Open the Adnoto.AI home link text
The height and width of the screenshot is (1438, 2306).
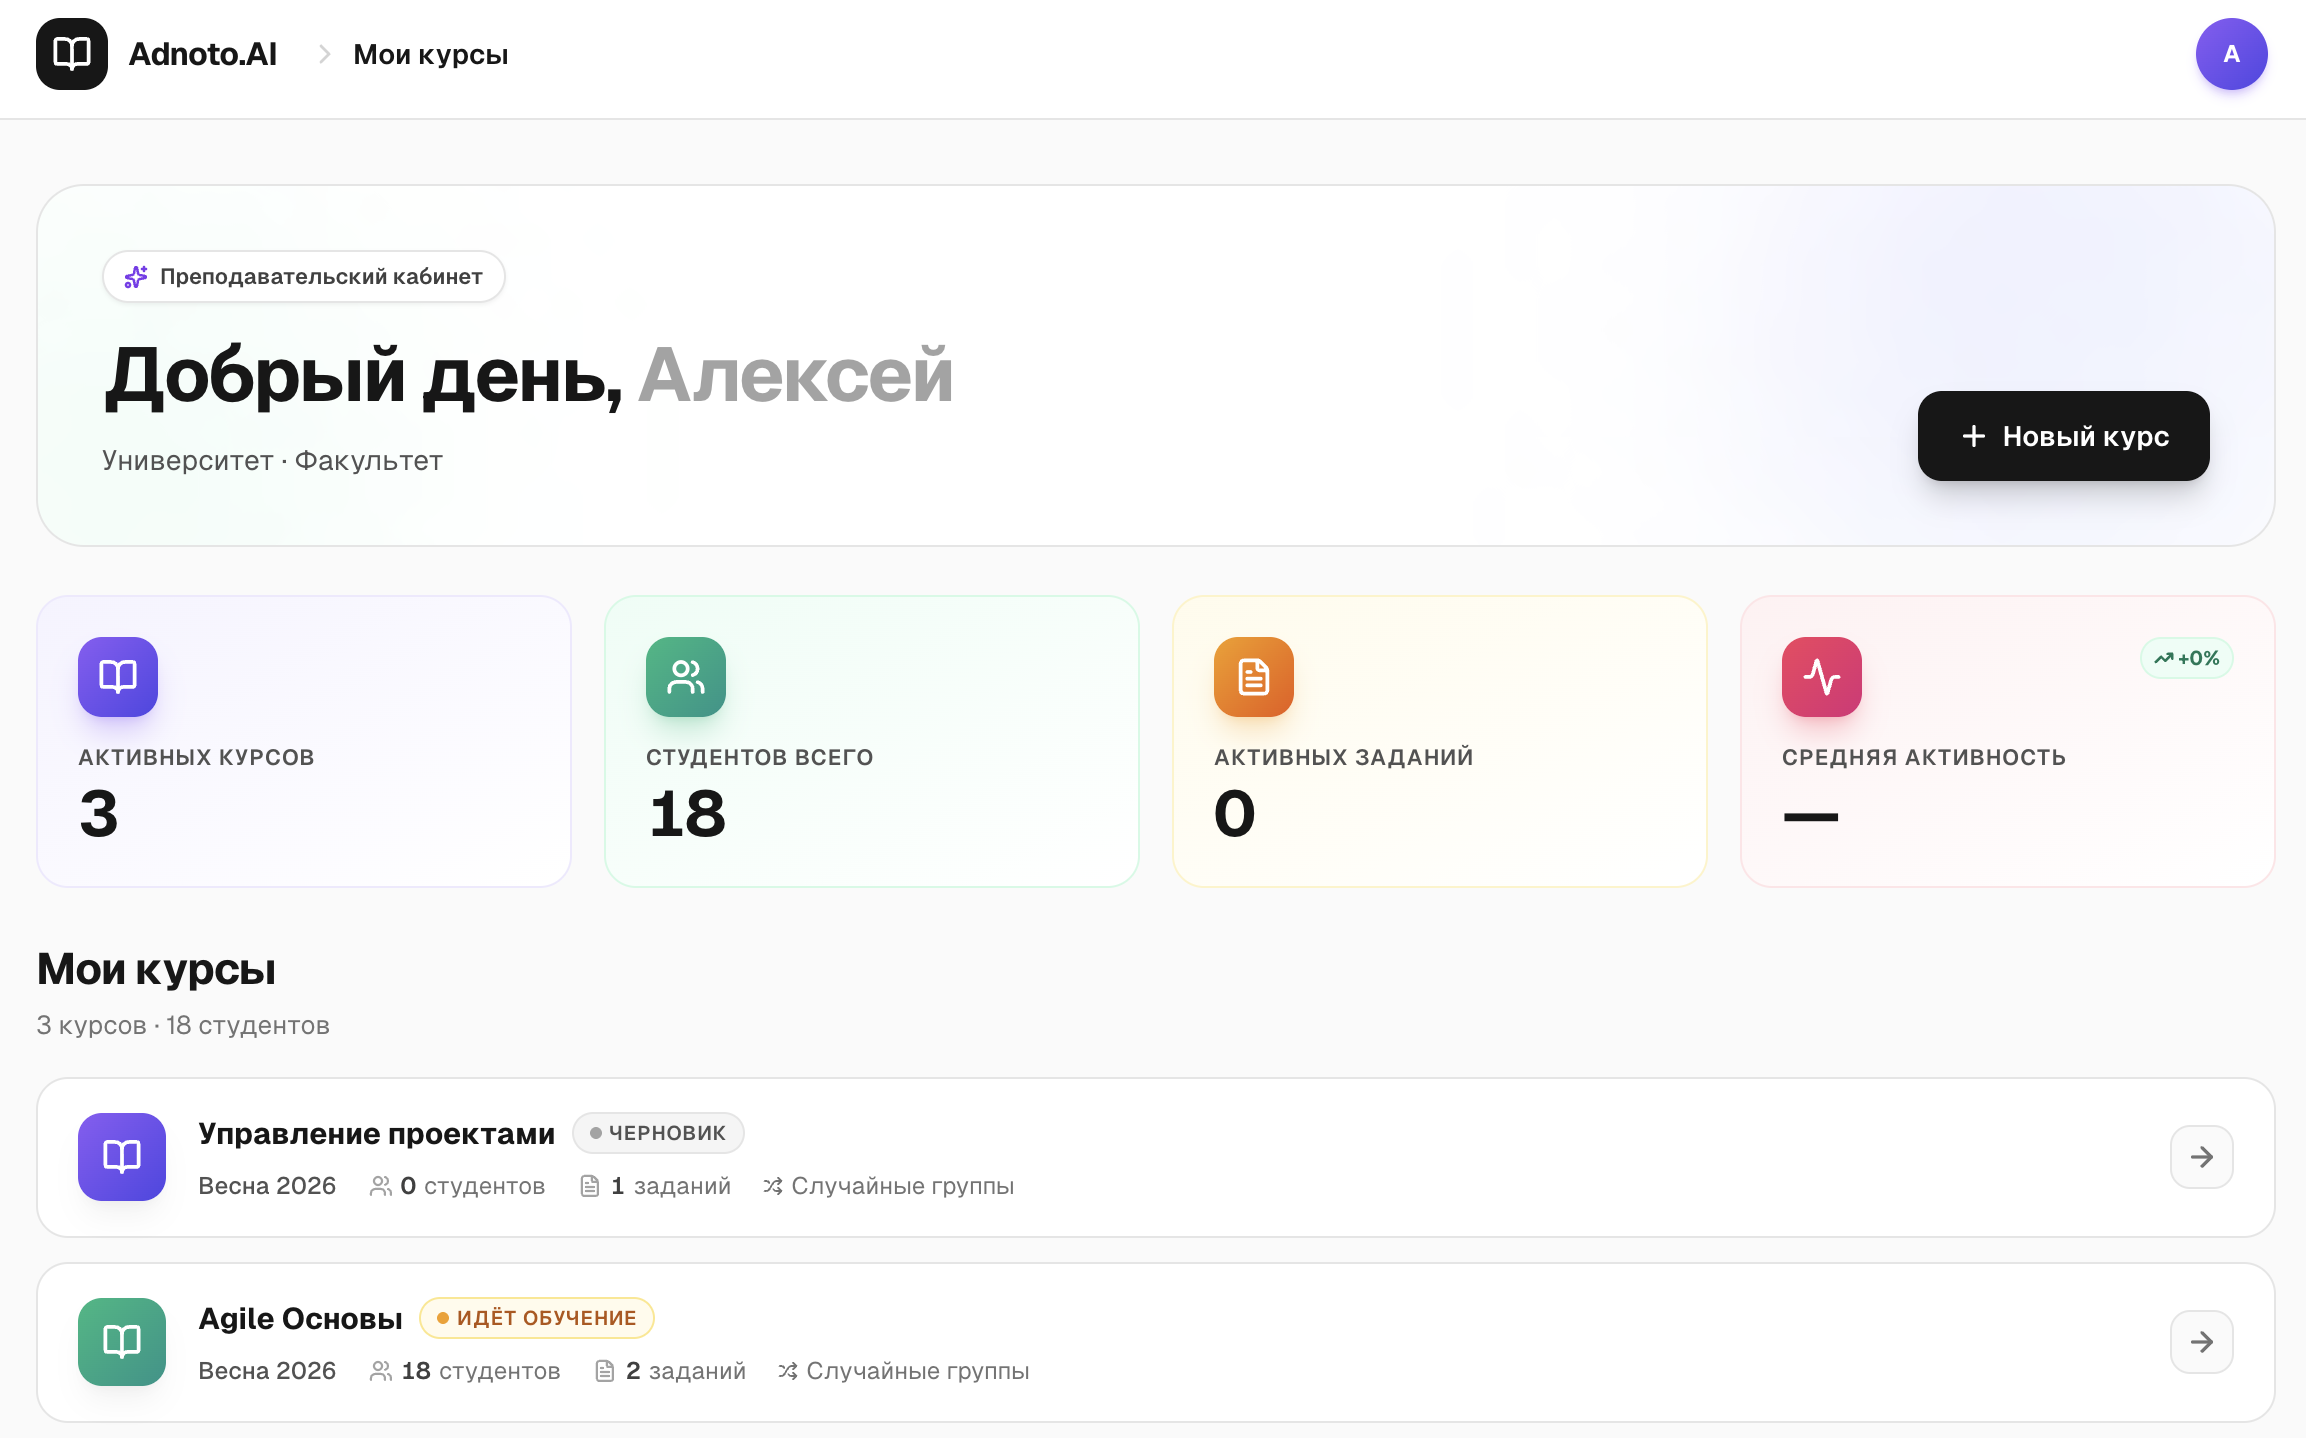coord(203,54)
